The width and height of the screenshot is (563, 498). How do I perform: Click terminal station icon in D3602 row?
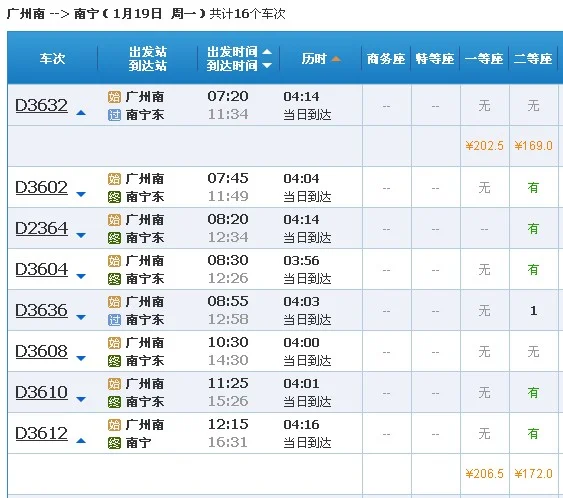[x=115, y=197]
